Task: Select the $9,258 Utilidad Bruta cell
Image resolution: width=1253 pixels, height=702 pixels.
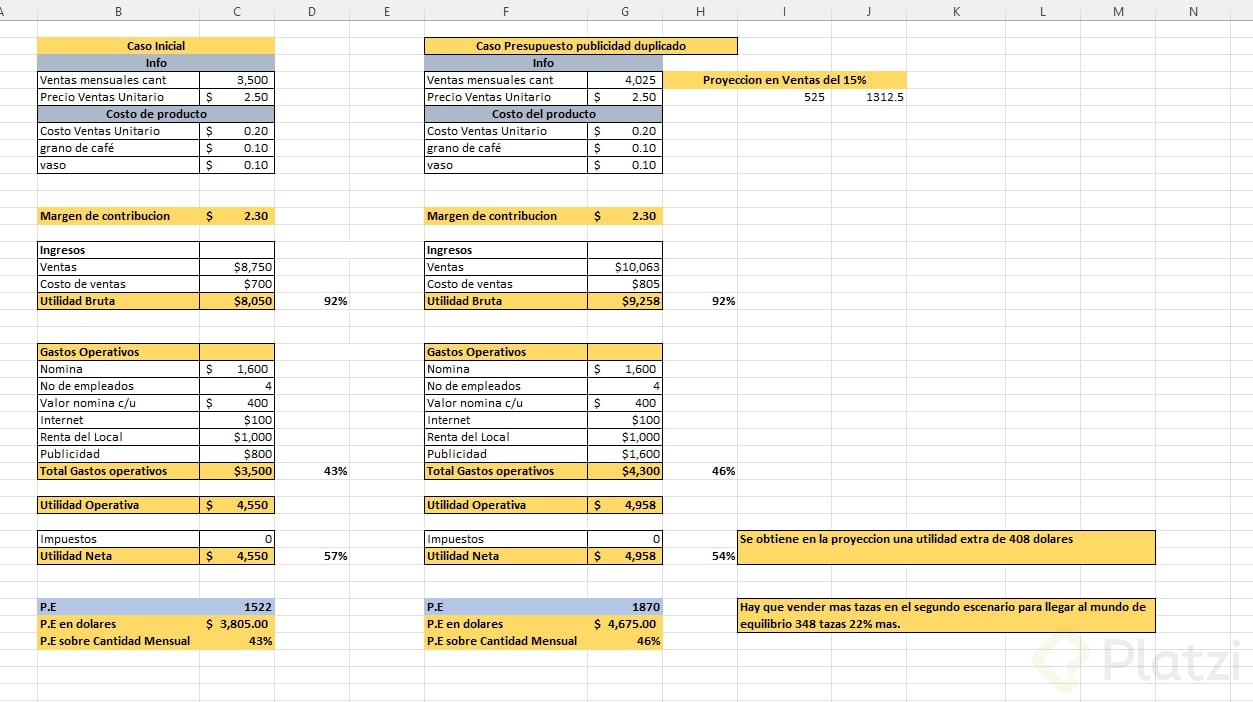Action: (625, 301)
